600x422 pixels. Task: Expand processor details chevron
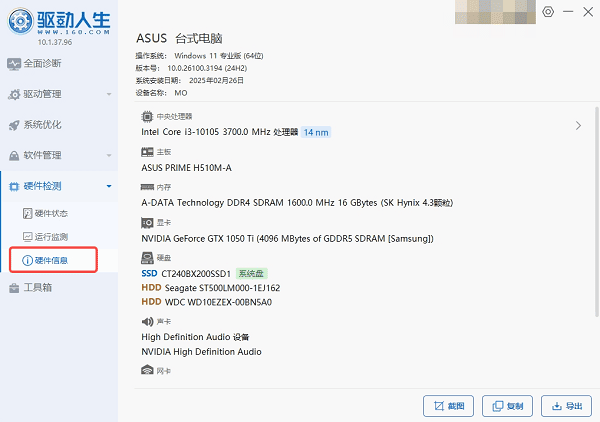pos(578,125)
